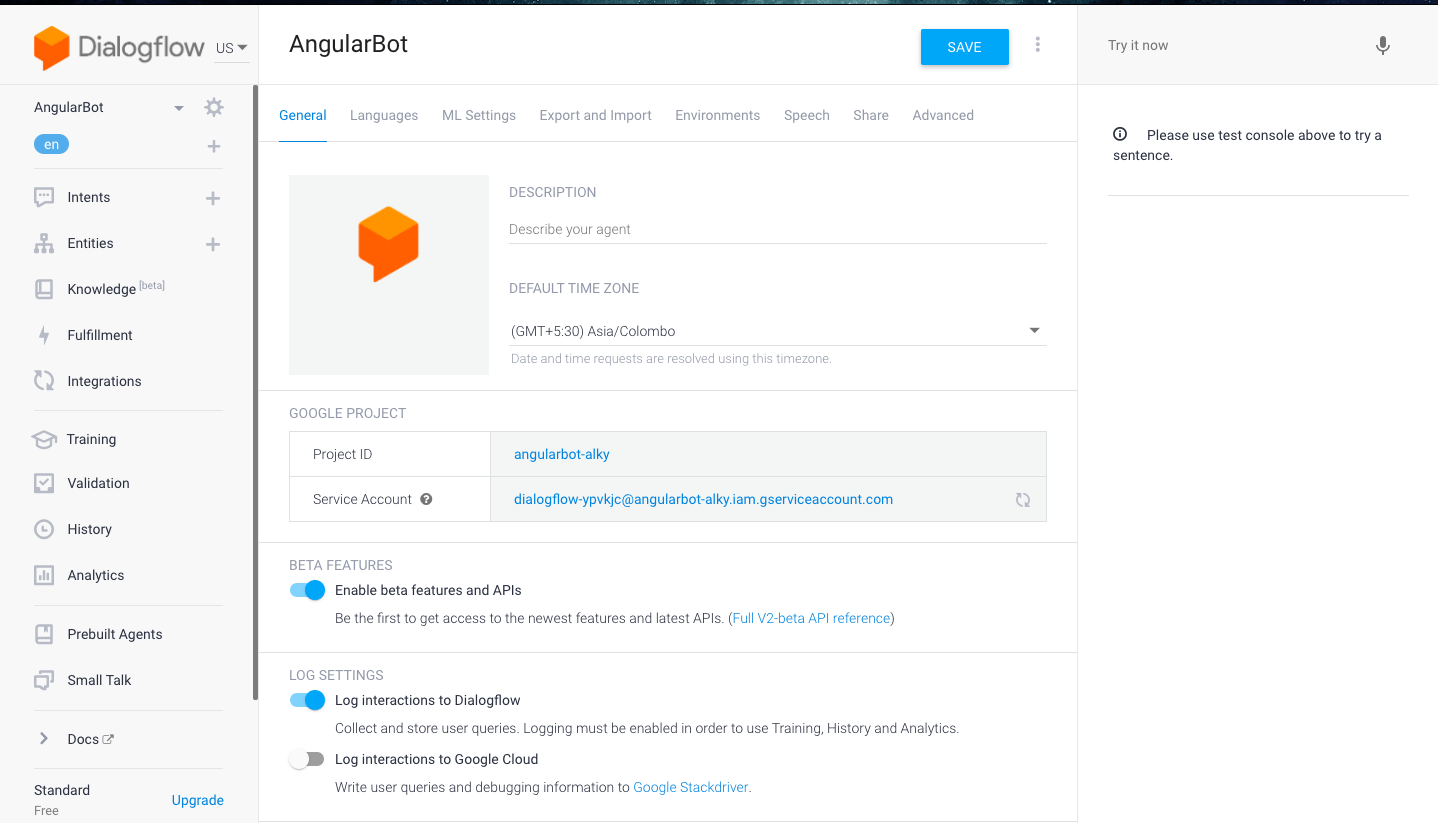
Task: Open the Google Stackdriver link
Action: click(690, 787)
